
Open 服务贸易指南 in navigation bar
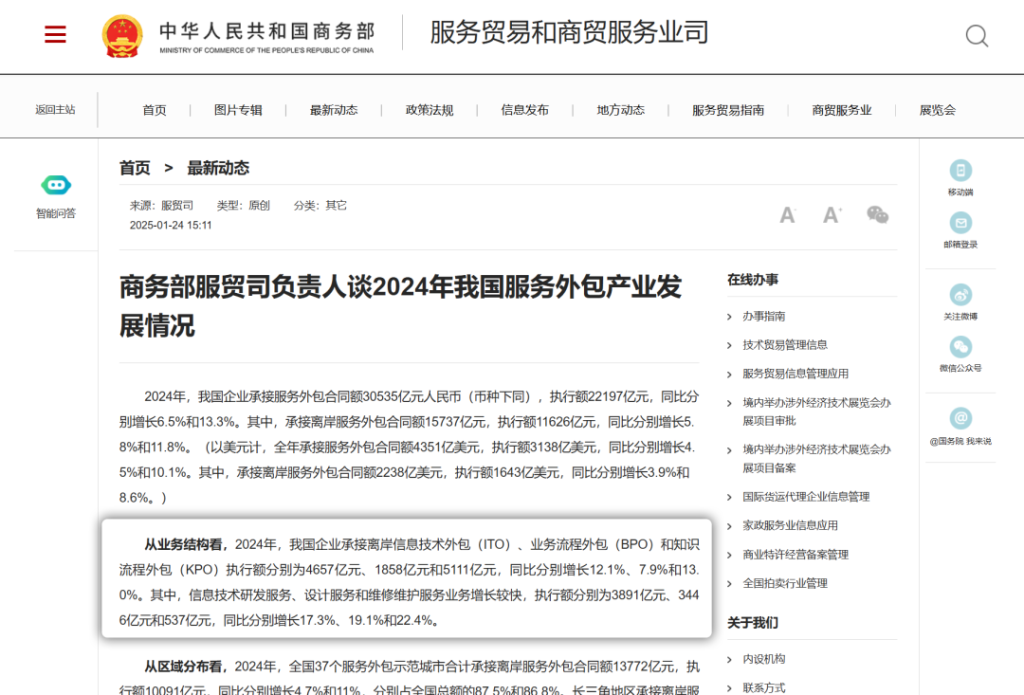728,110
